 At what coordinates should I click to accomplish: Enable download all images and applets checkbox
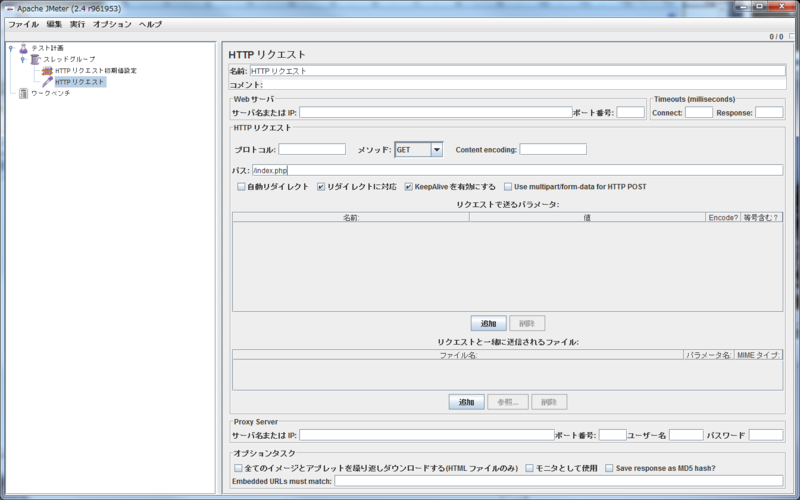pos(238,468)
